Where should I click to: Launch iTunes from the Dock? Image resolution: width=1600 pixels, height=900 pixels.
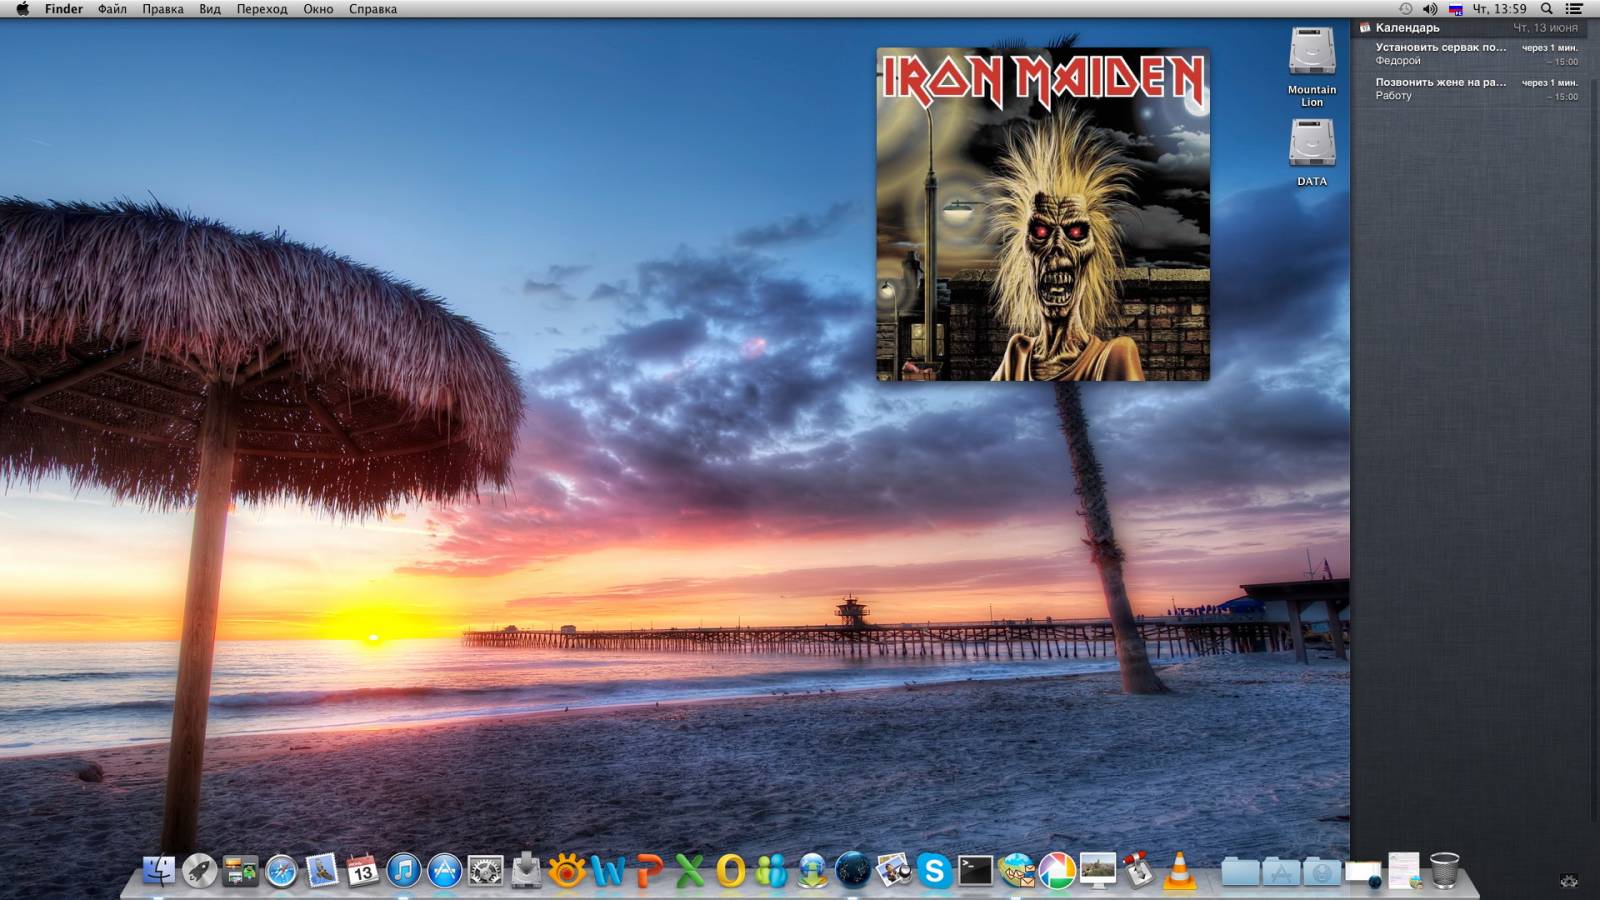tap(404, 871)
